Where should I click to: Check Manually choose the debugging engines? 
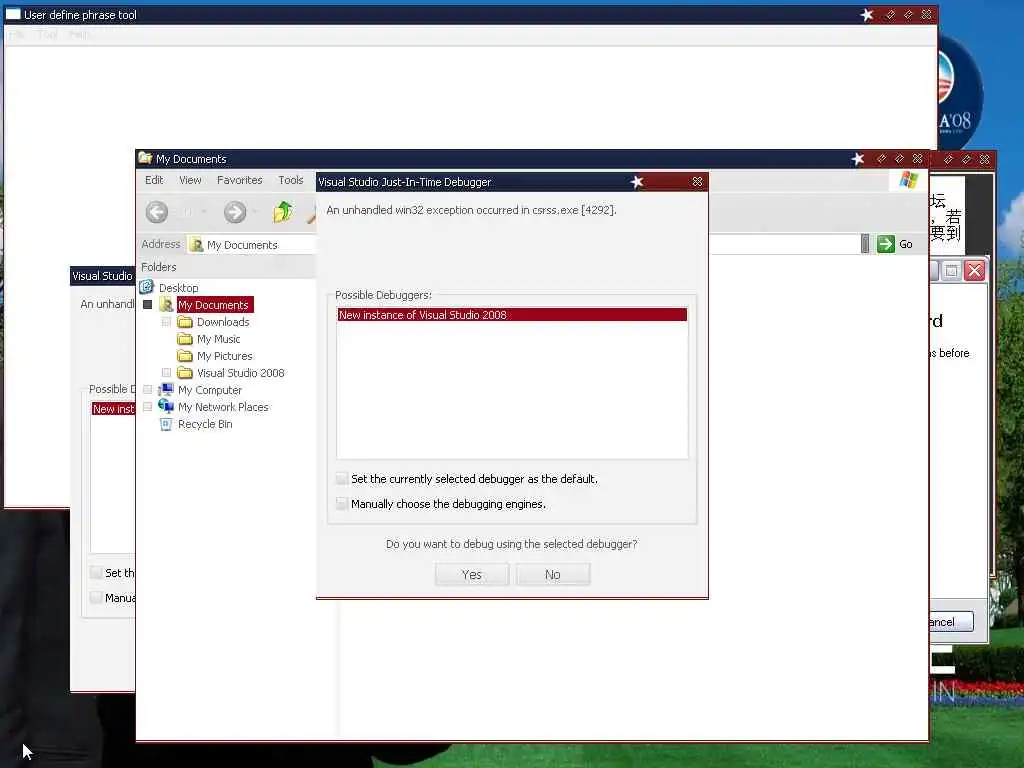342,504
